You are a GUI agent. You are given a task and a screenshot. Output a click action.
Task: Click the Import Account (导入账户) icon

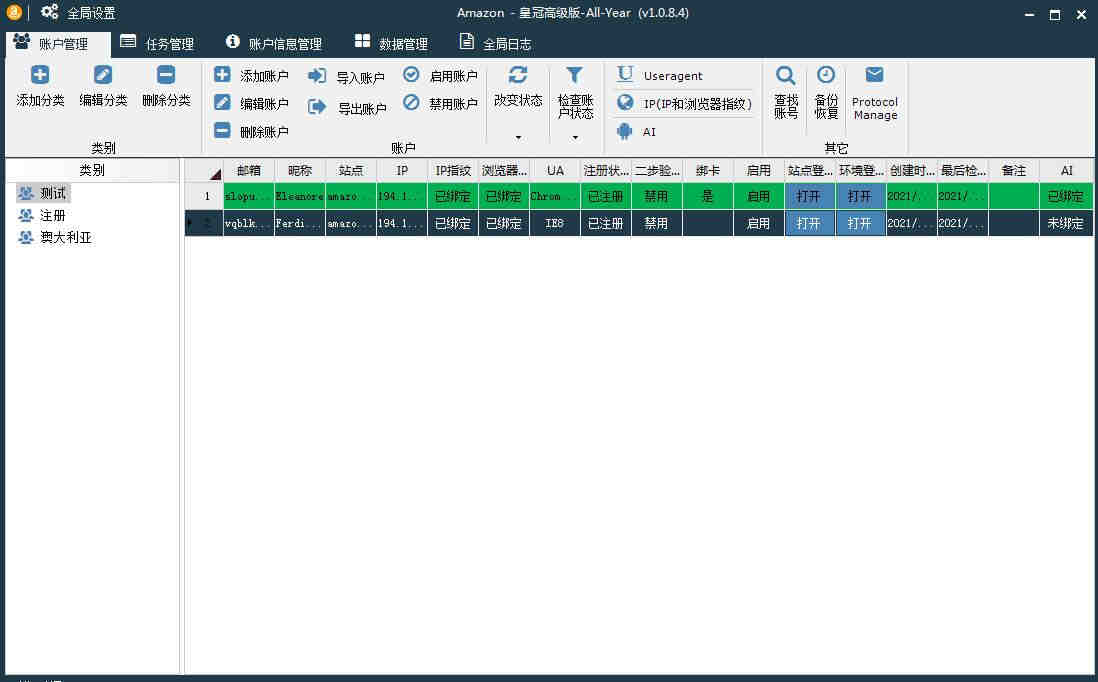(317, 76)
